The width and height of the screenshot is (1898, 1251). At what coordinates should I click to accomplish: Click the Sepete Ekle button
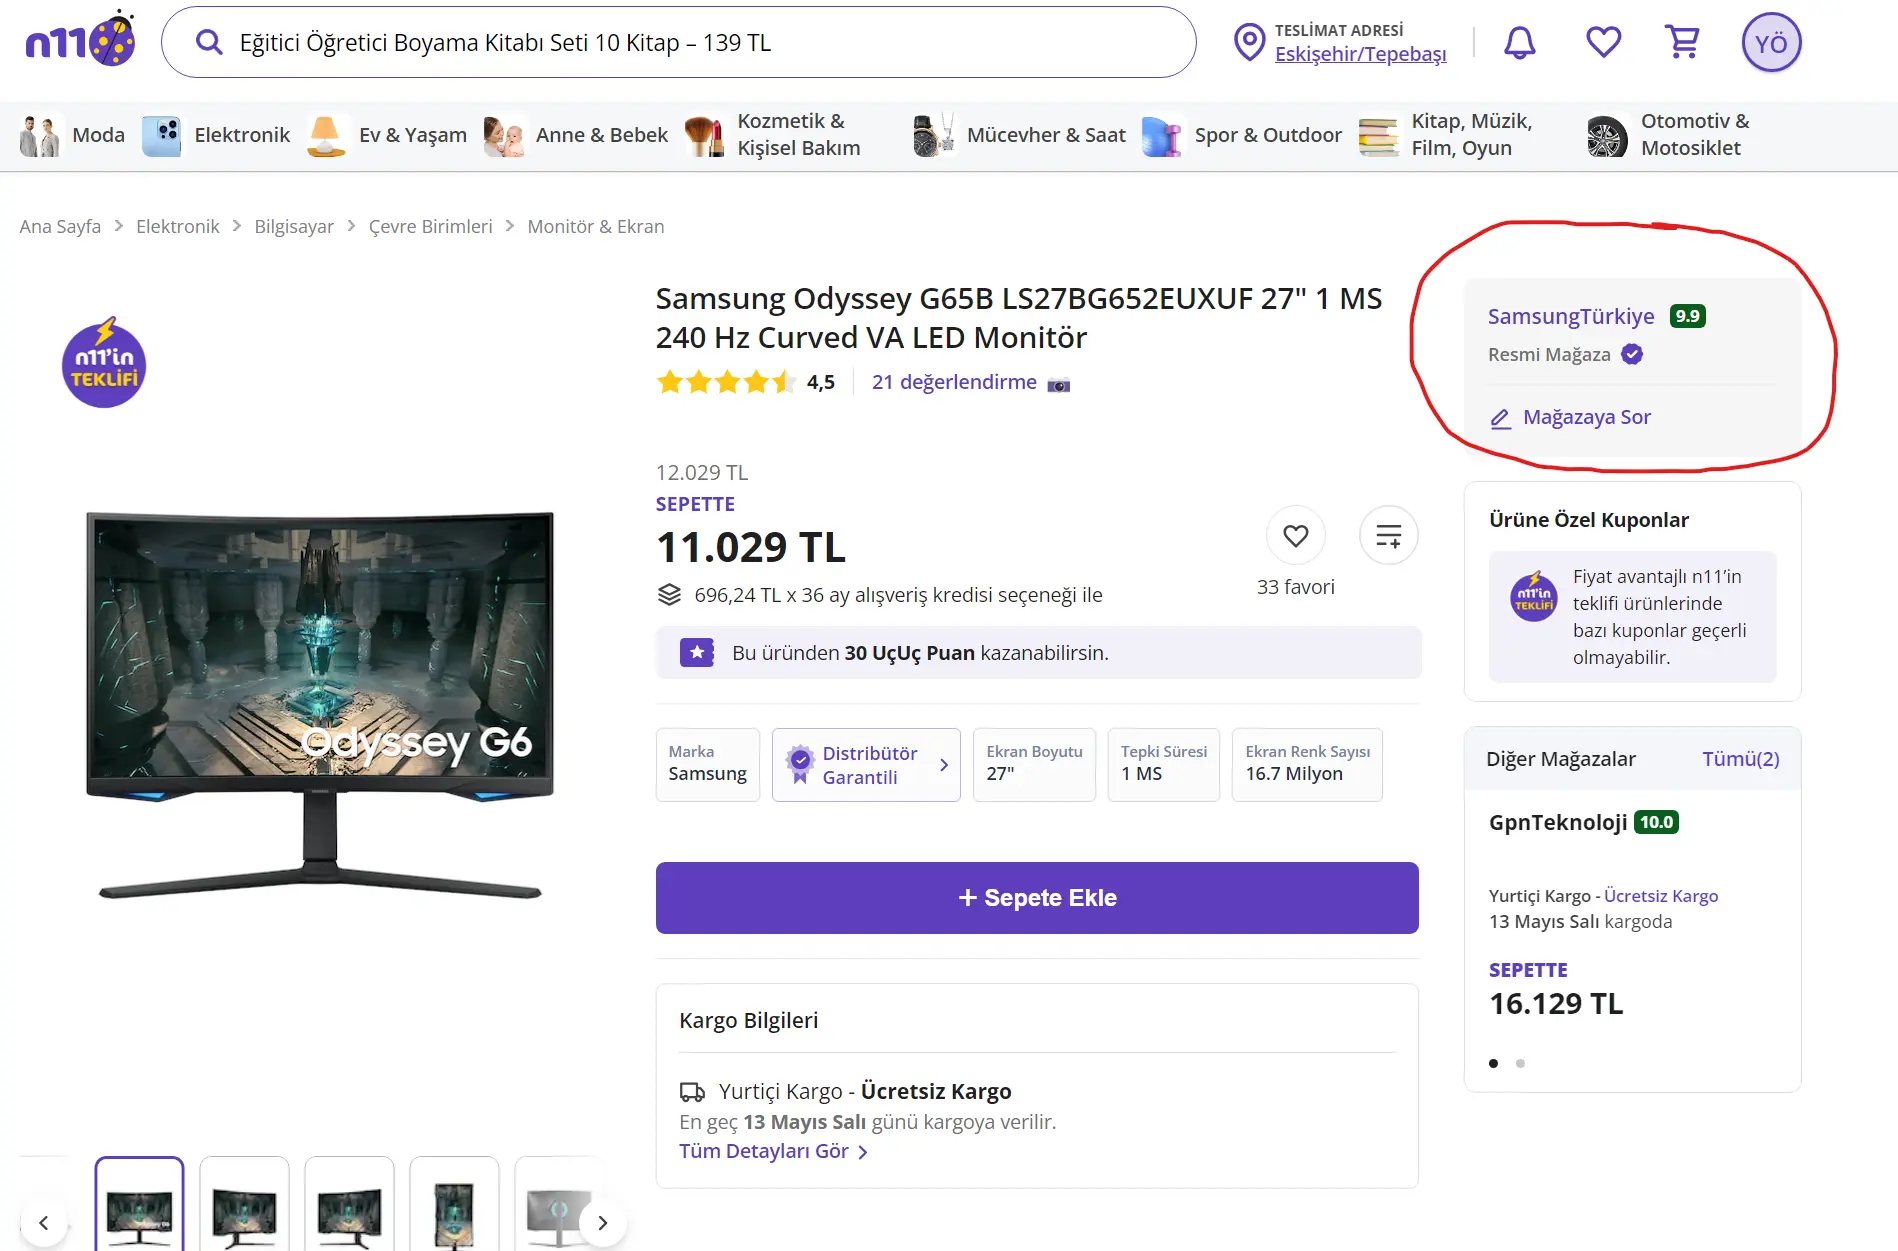1037,898
